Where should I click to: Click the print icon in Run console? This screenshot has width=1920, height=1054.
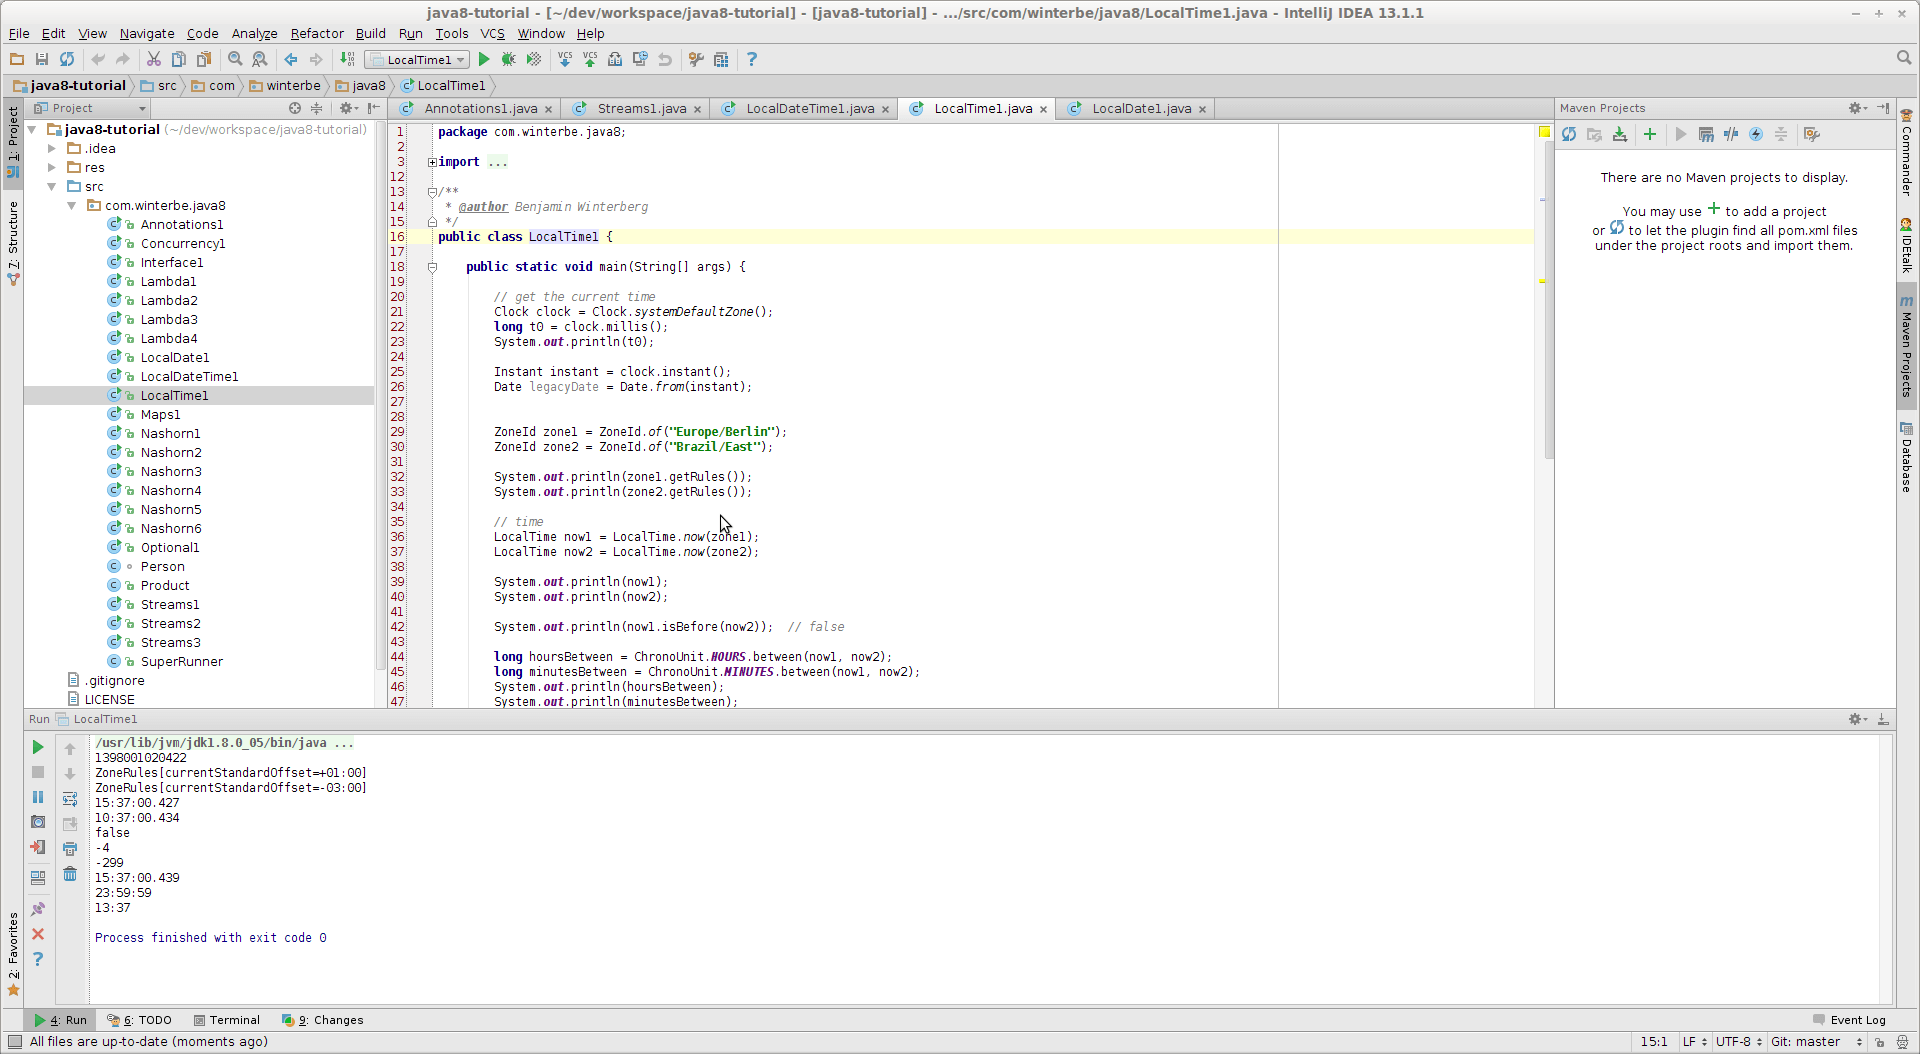click(70, 849)
